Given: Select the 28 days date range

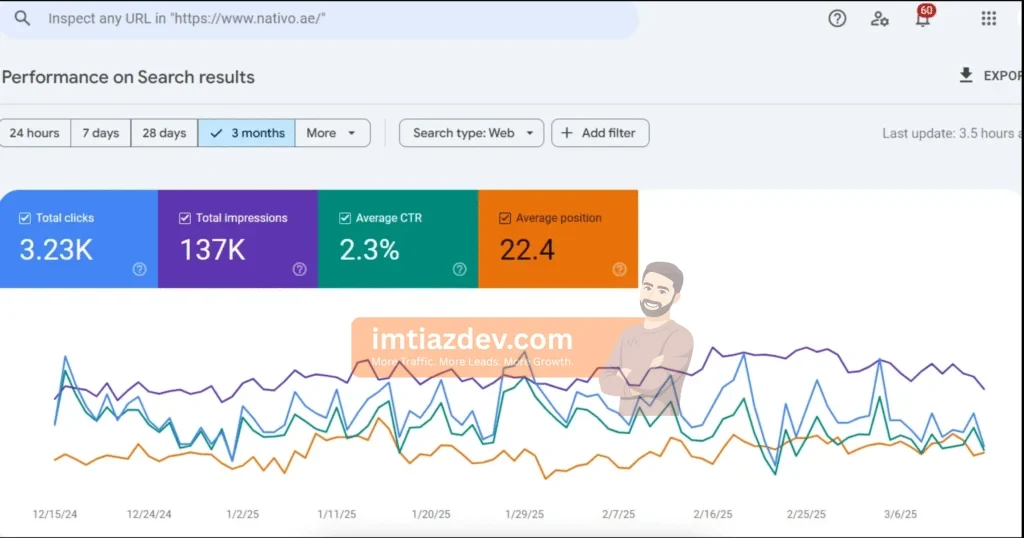Looking at the screenshot, I should point(164,133).
